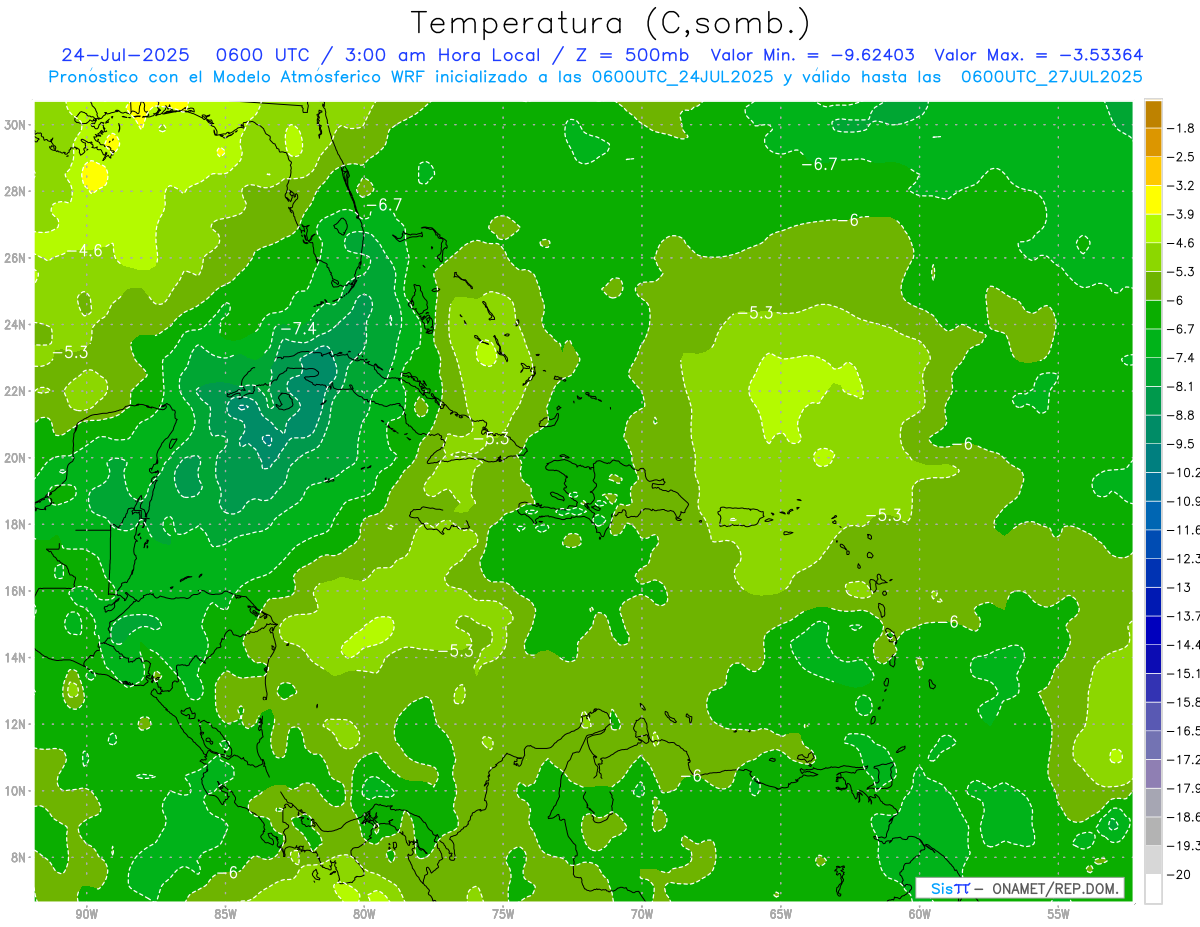
Task: Click the "24N" latitude axis label
Action: point(15,324)
